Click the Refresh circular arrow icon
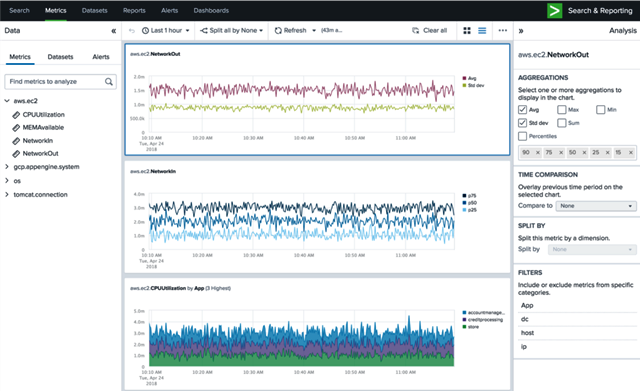The width and height of the screenshot is (640, 391). click(278, 31)
